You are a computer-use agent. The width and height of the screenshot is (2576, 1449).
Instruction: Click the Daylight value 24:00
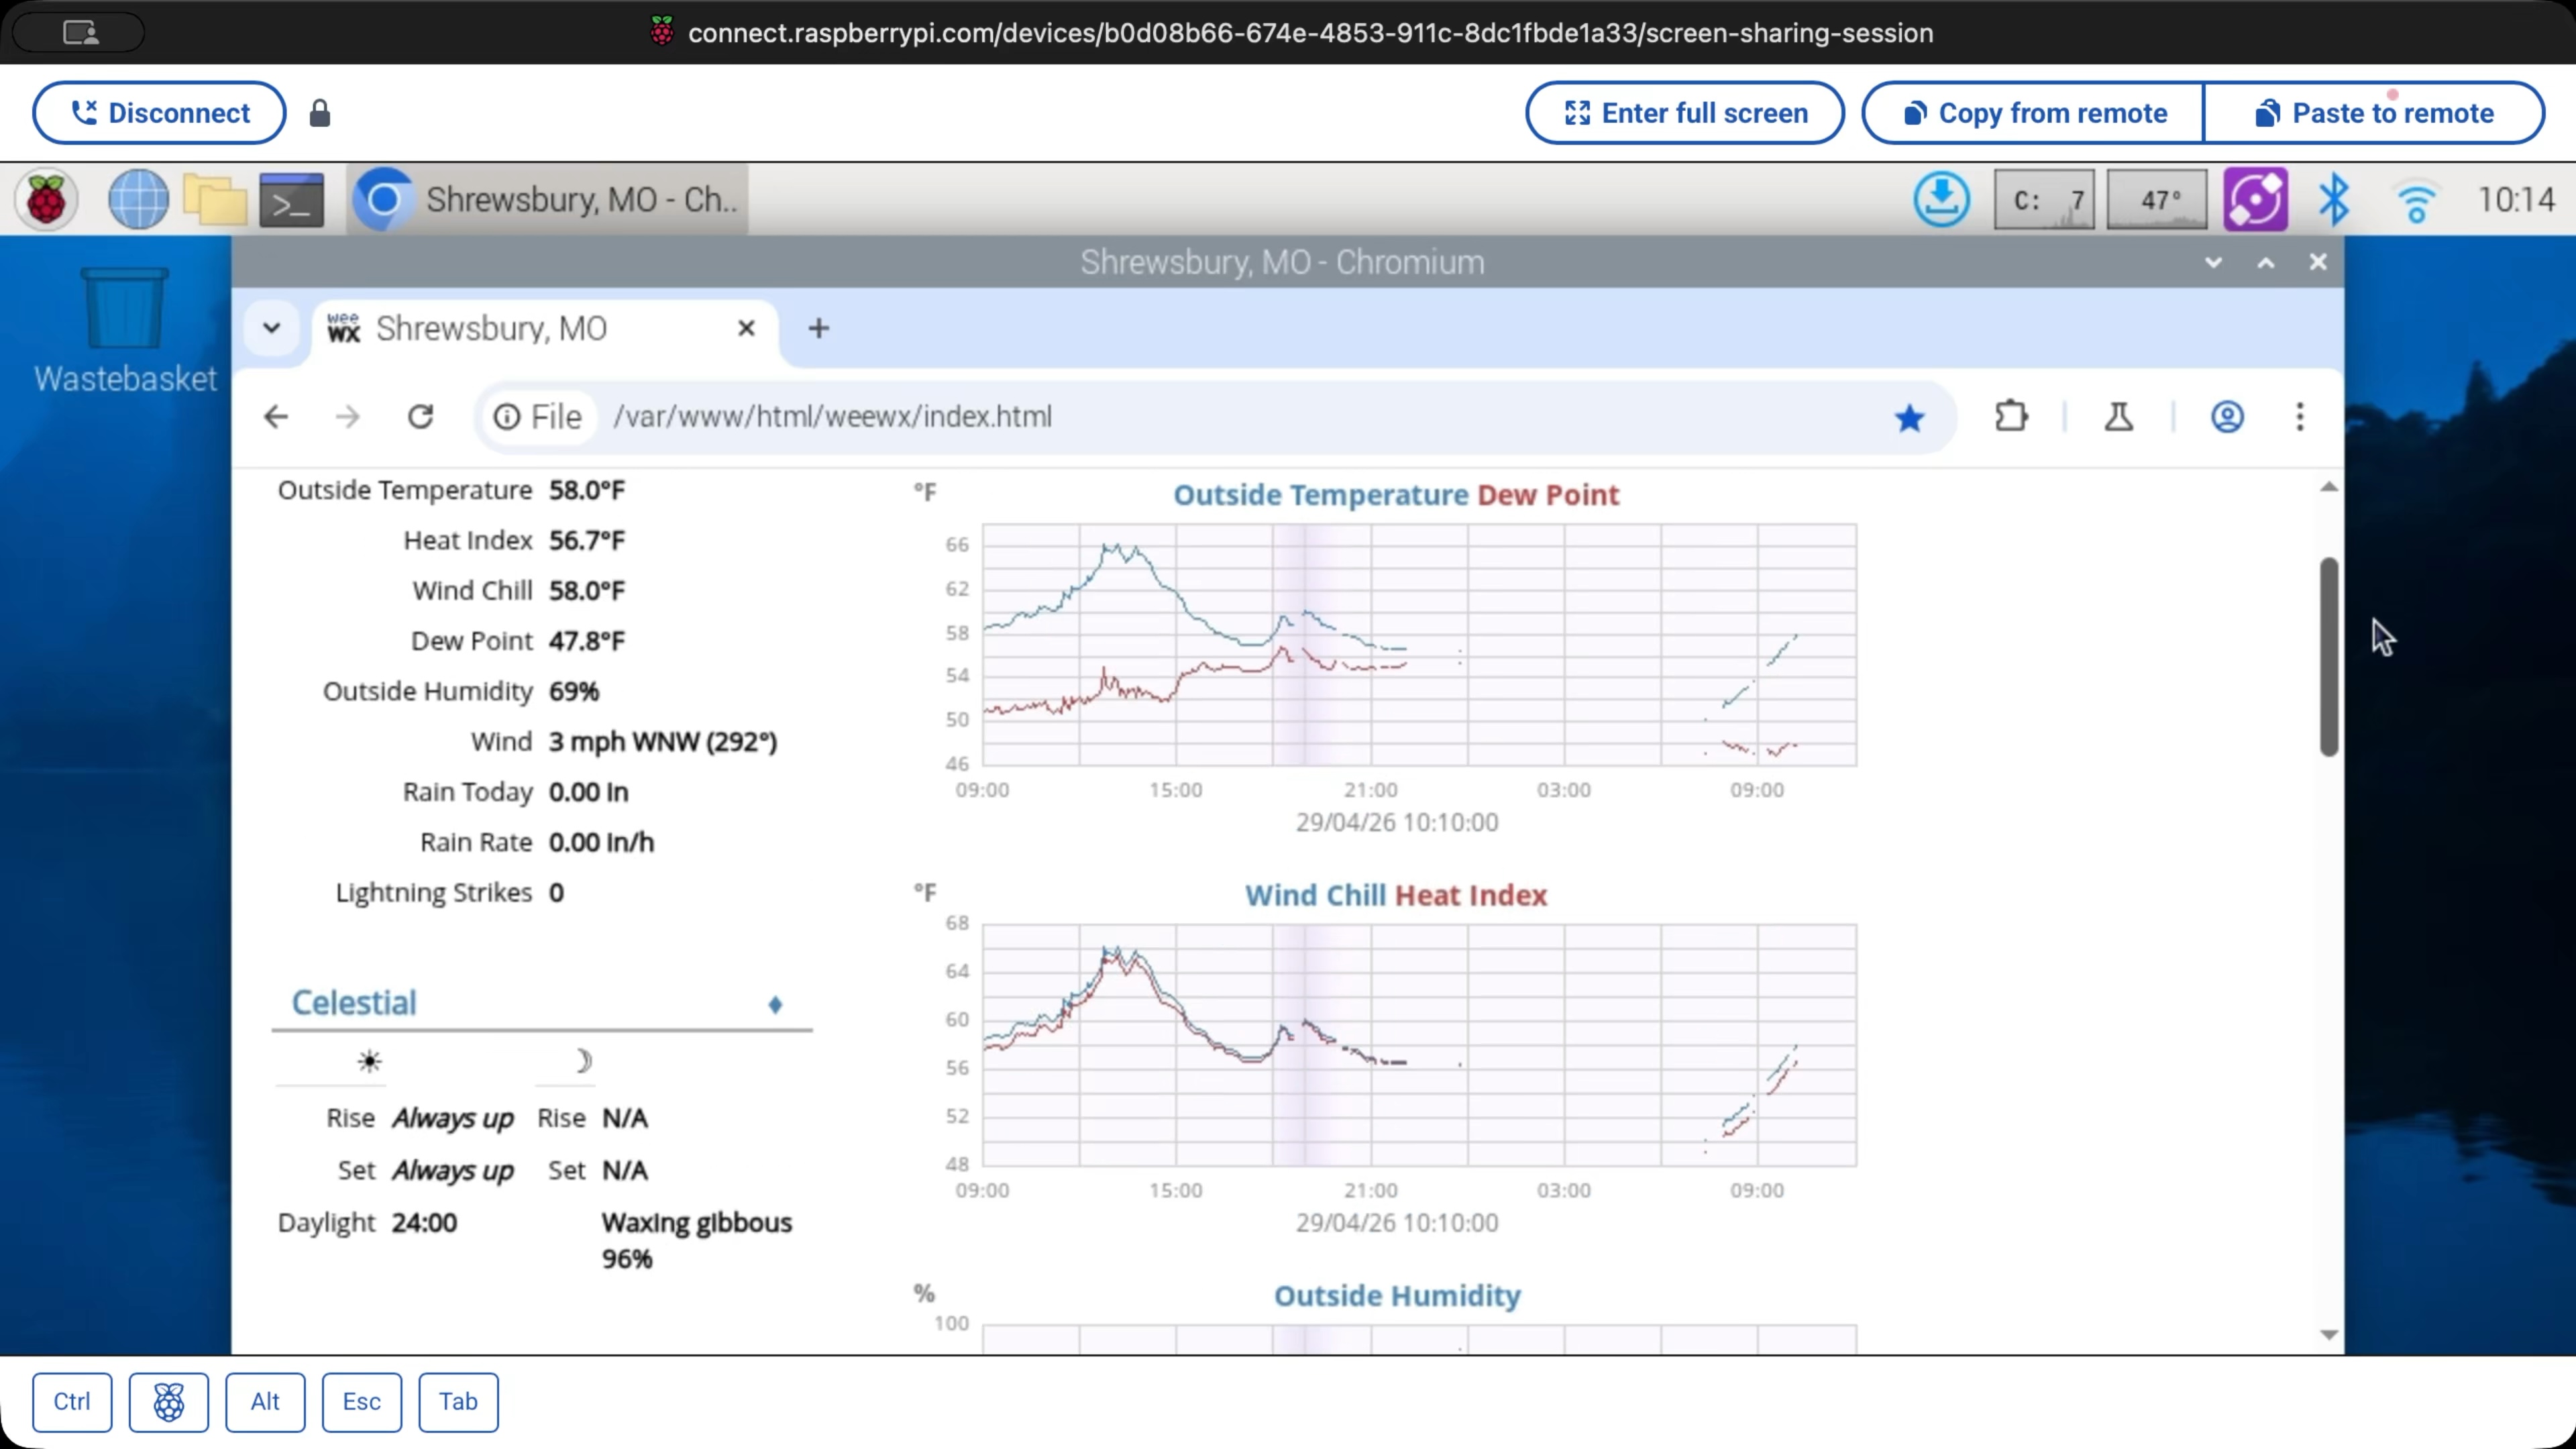[x=424, y=1223]
